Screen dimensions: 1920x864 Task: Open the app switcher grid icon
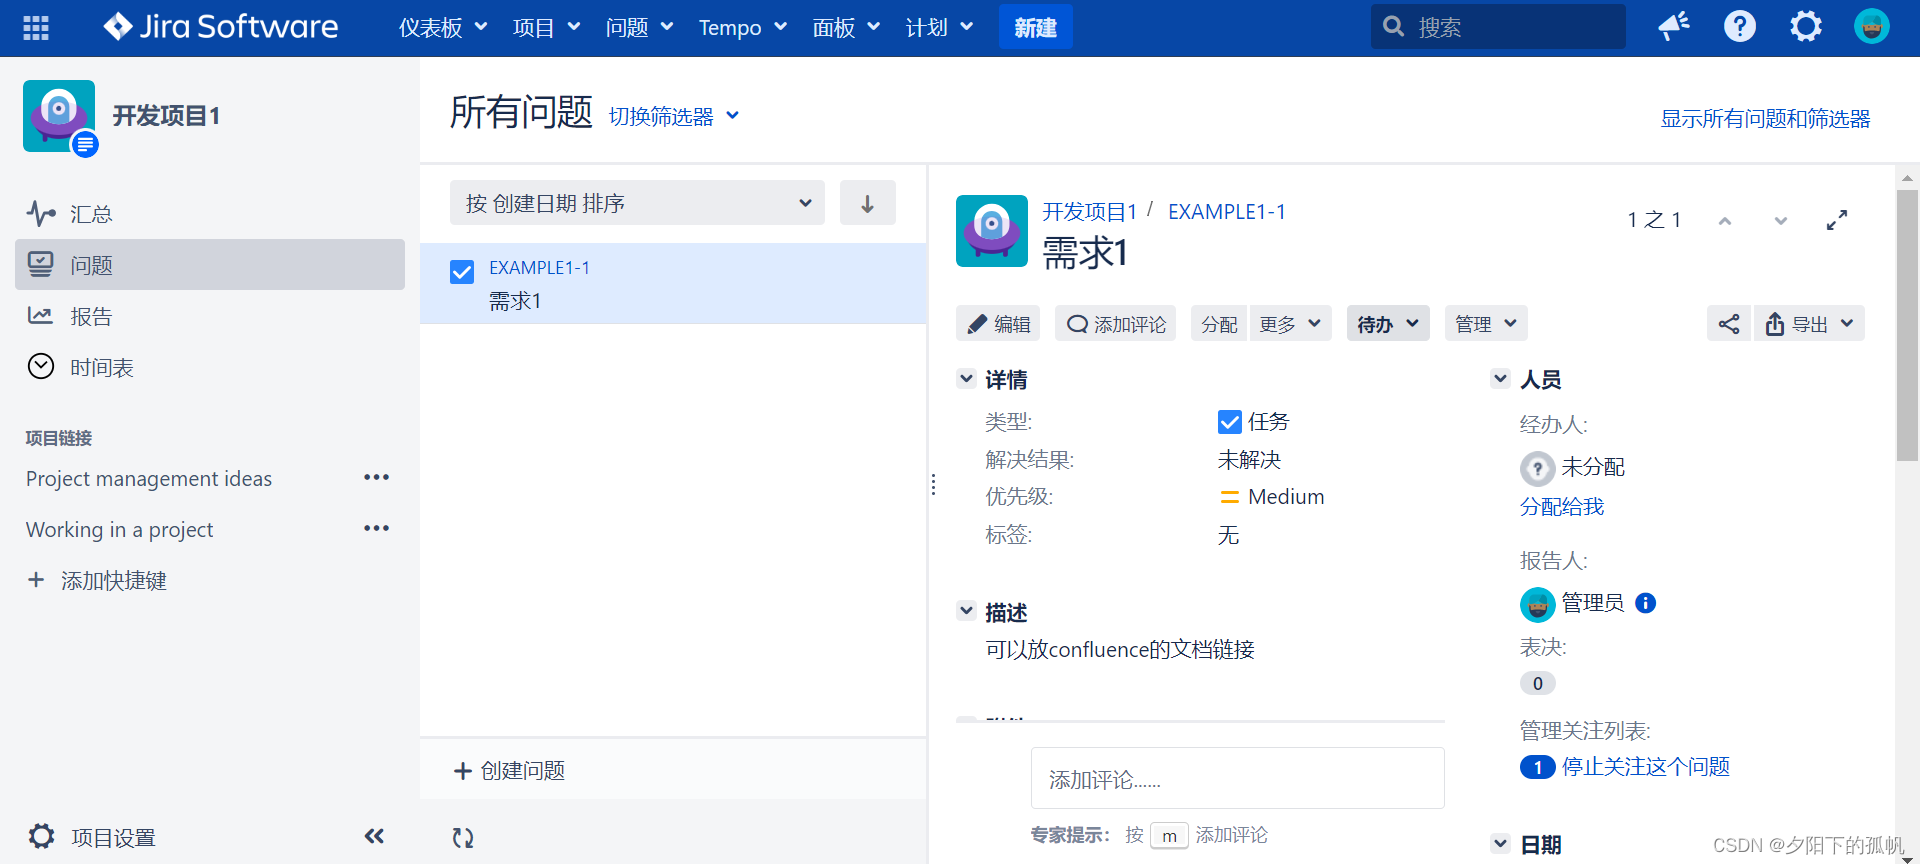36,28
